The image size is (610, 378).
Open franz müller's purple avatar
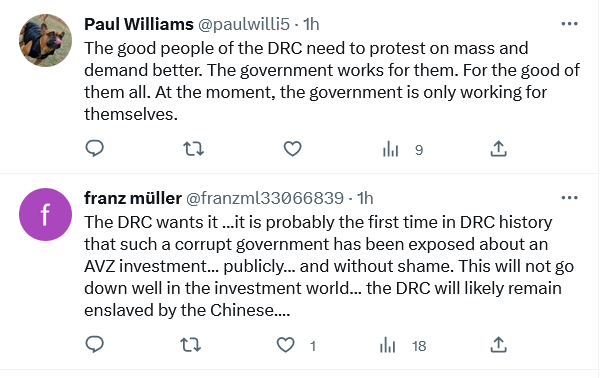click(46, 214)
